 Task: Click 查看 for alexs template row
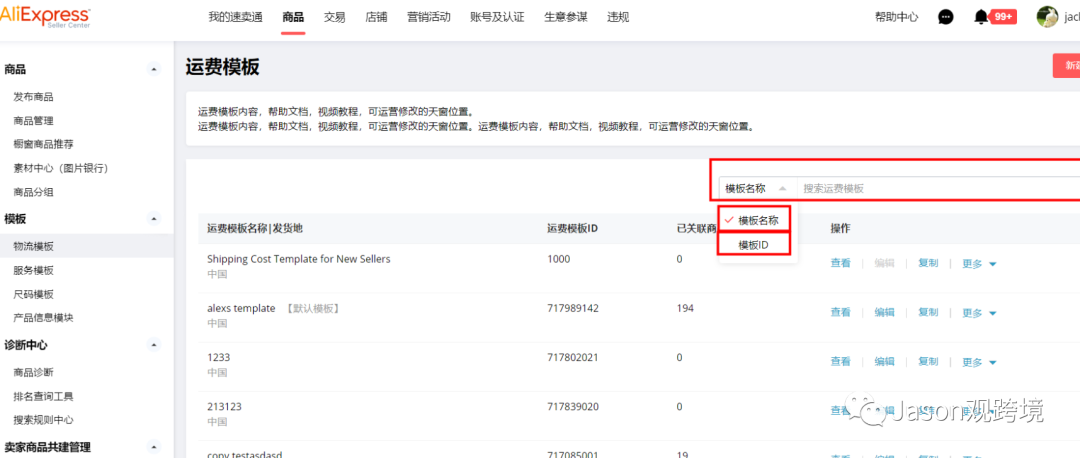(840, 312)
